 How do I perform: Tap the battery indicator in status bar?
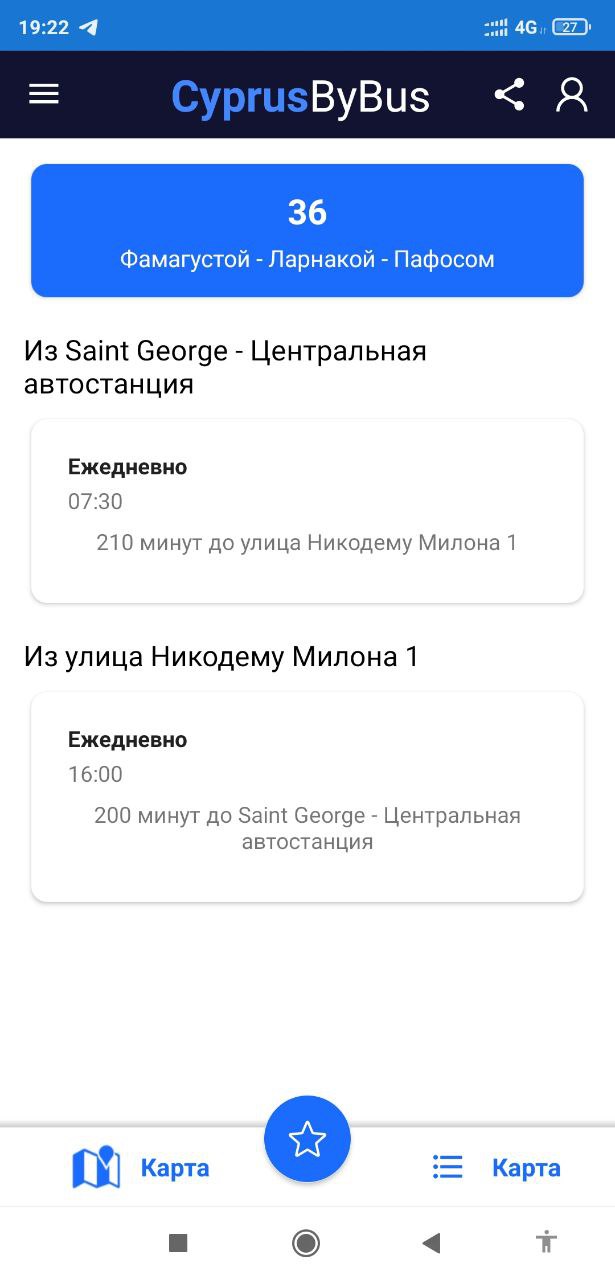tap(570, 27)
